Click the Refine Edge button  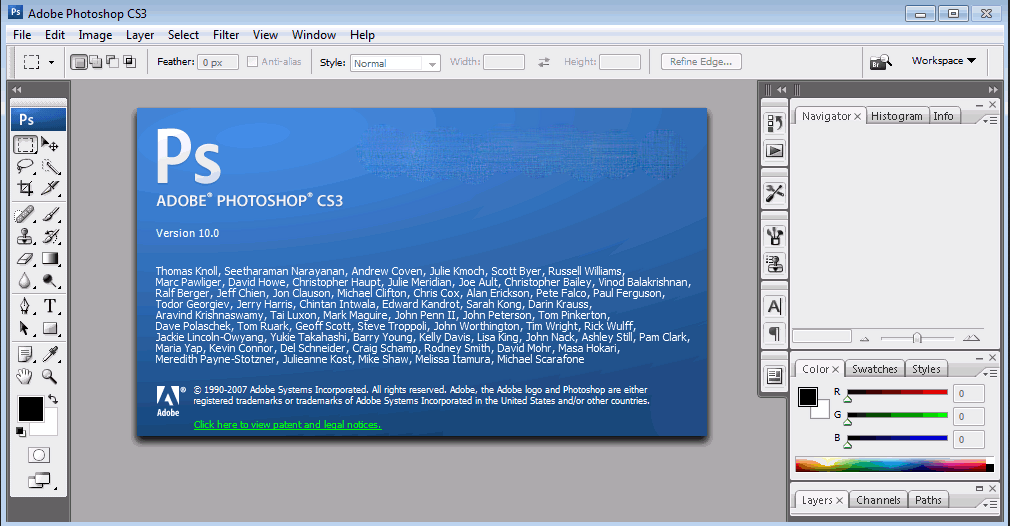[701, 62]
